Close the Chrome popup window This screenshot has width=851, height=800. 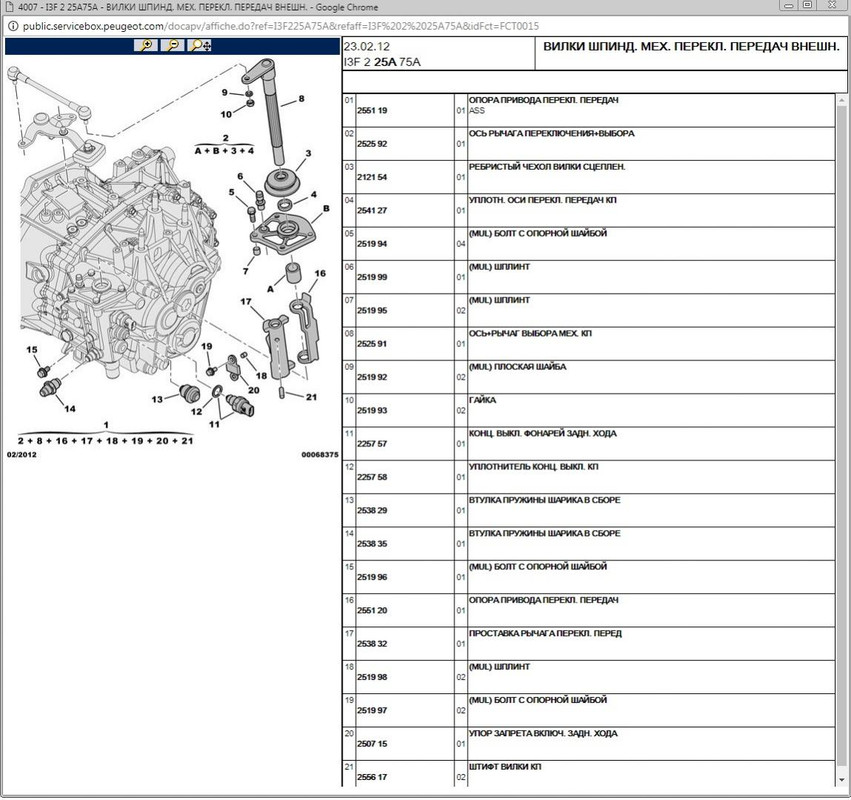pyautogui.click(x=832, y=5)
